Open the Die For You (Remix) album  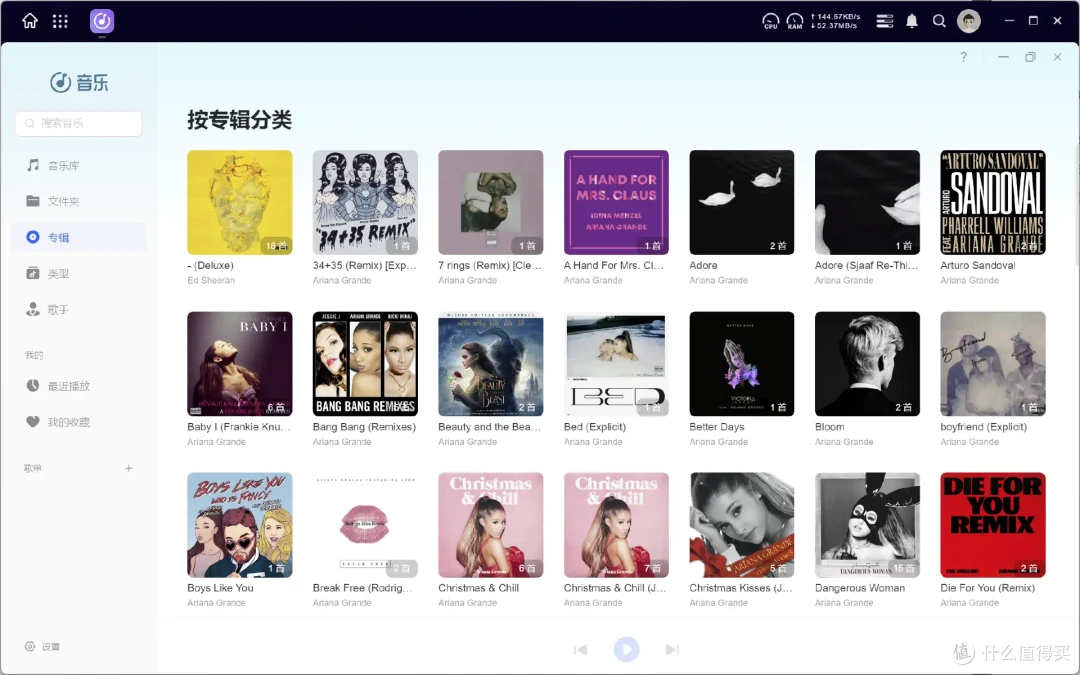coord(993,525)
